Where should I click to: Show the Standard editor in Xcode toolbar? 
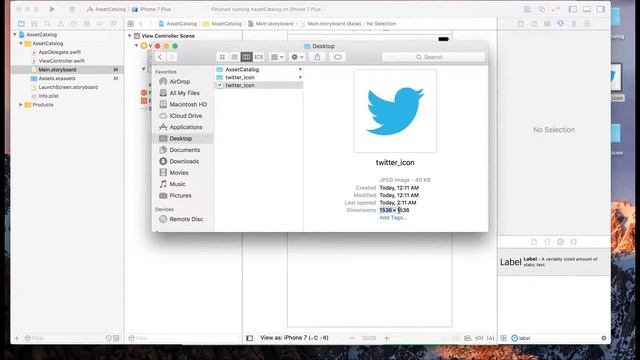(x=527, y=9)
